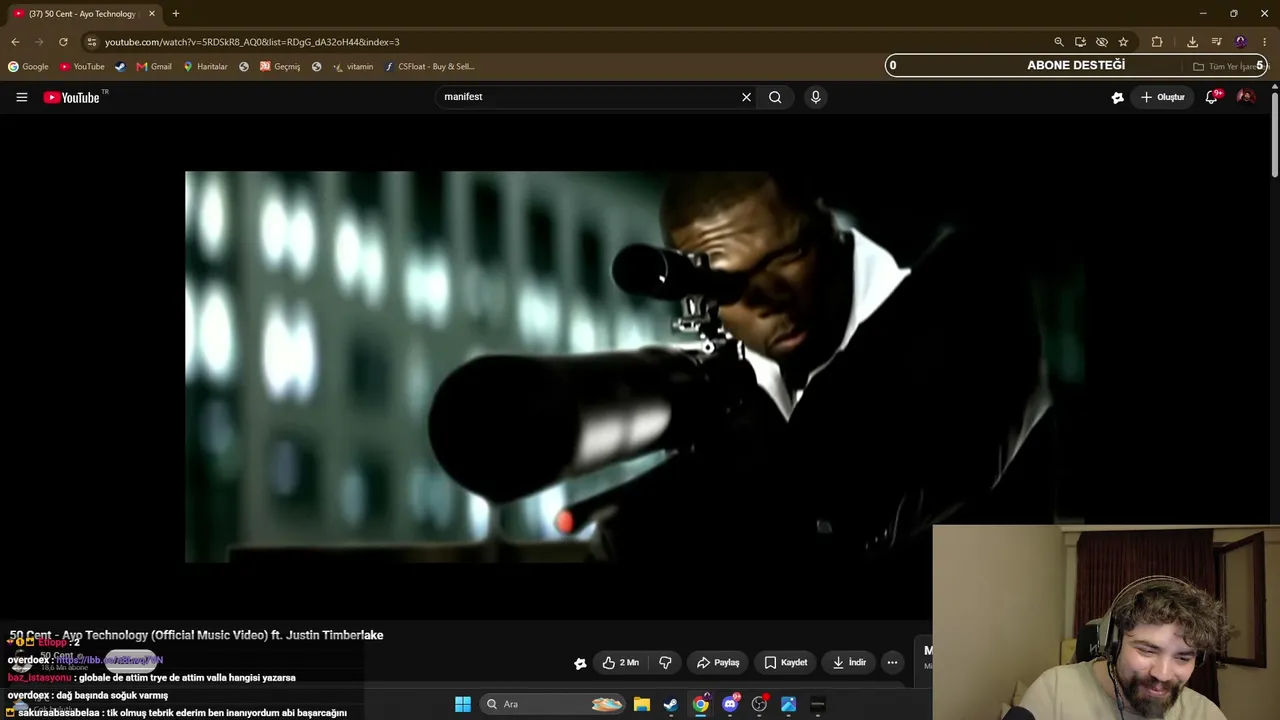This screenshot has height=720, width=1280.
Task: Open the Geçmiş bookmark in bookmarks bar
Action: coord(279,66)
